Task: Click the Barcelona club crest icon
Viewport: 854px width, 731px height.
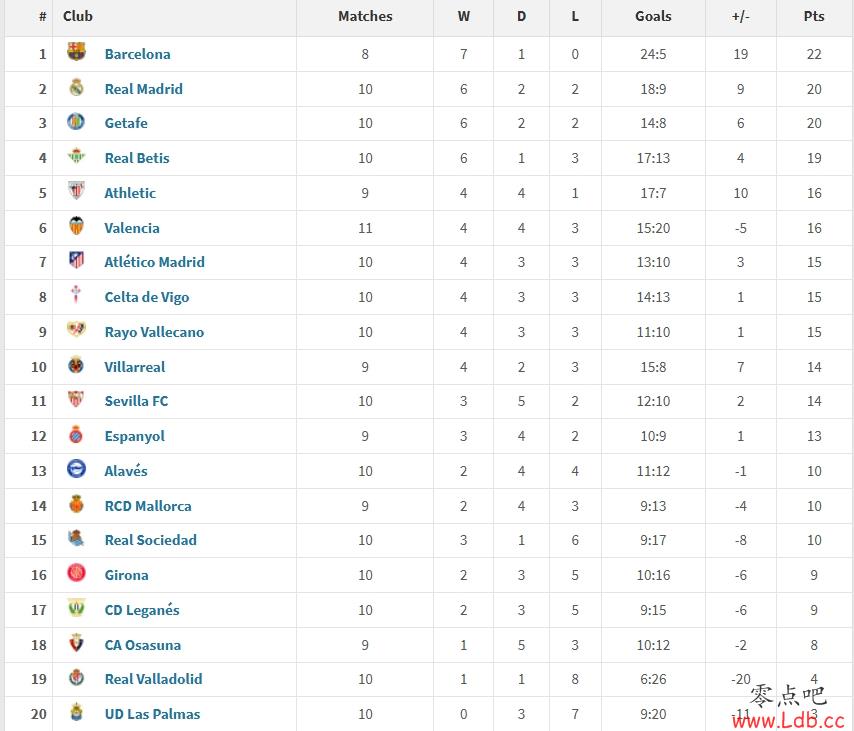Action: [x=76, y=52]
